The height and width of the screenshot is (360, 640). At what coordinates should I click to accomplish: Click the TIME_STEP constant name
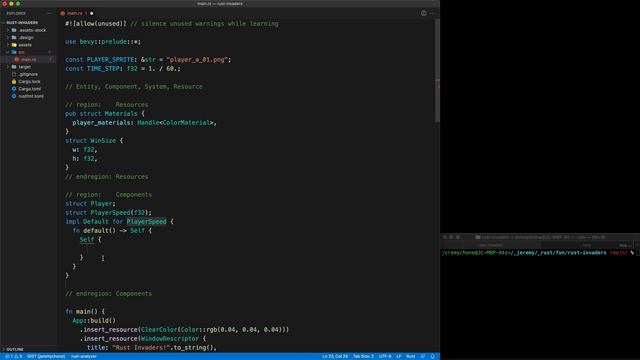point(103,69)
